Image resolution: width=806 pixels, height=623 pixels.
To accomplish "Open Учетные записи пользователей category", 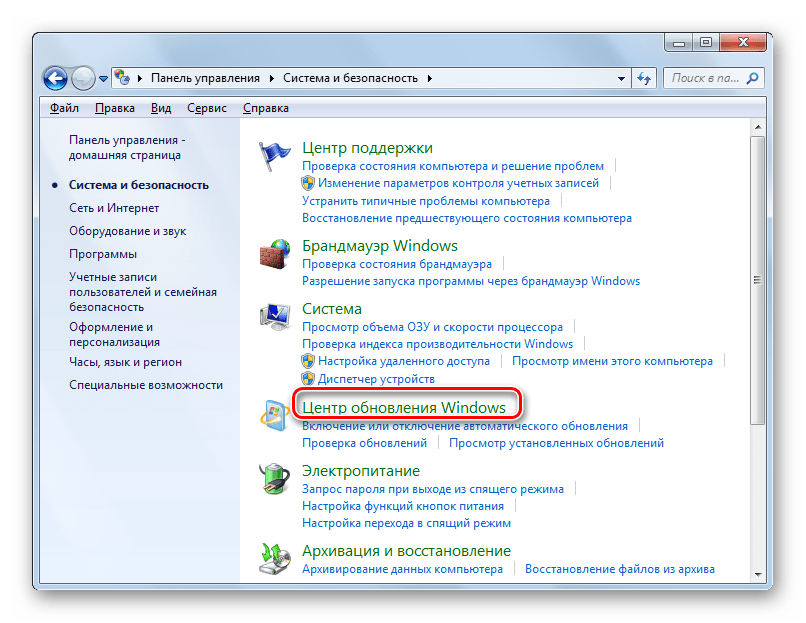I will [143, 292].
